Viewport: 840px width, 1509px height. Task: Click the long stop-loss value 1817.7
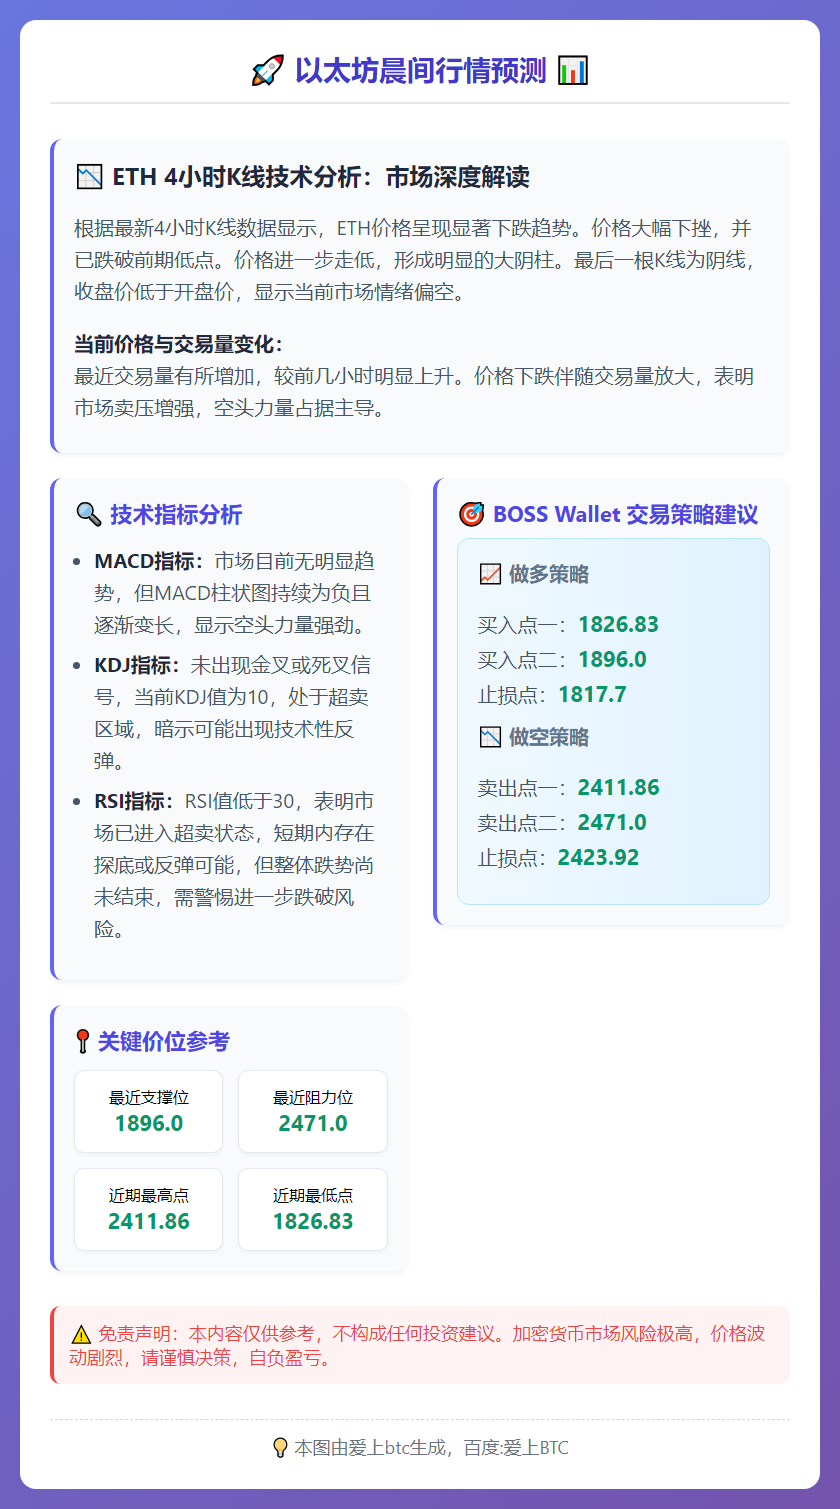pyautogui.click(x=592, y=695)
